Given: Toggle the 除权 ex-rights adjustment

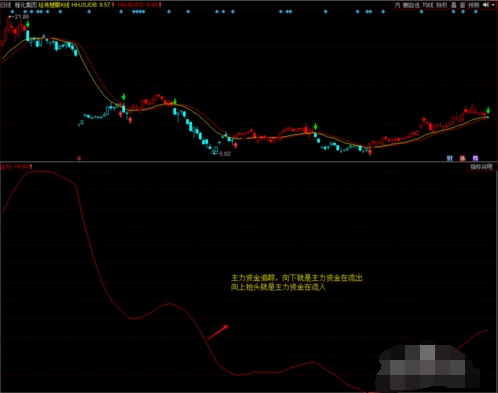Looking at the screenshot, I should (441, 5).
